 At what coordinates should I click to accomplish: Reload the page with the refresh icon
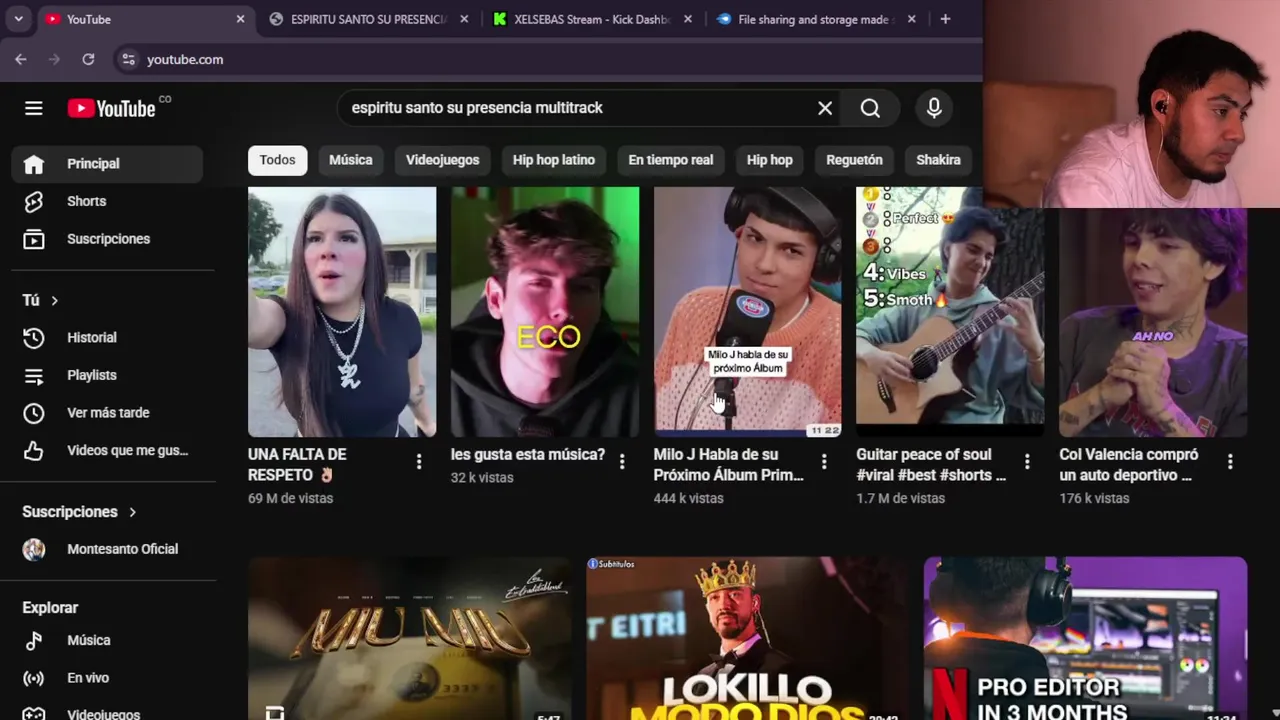point(88,59)
